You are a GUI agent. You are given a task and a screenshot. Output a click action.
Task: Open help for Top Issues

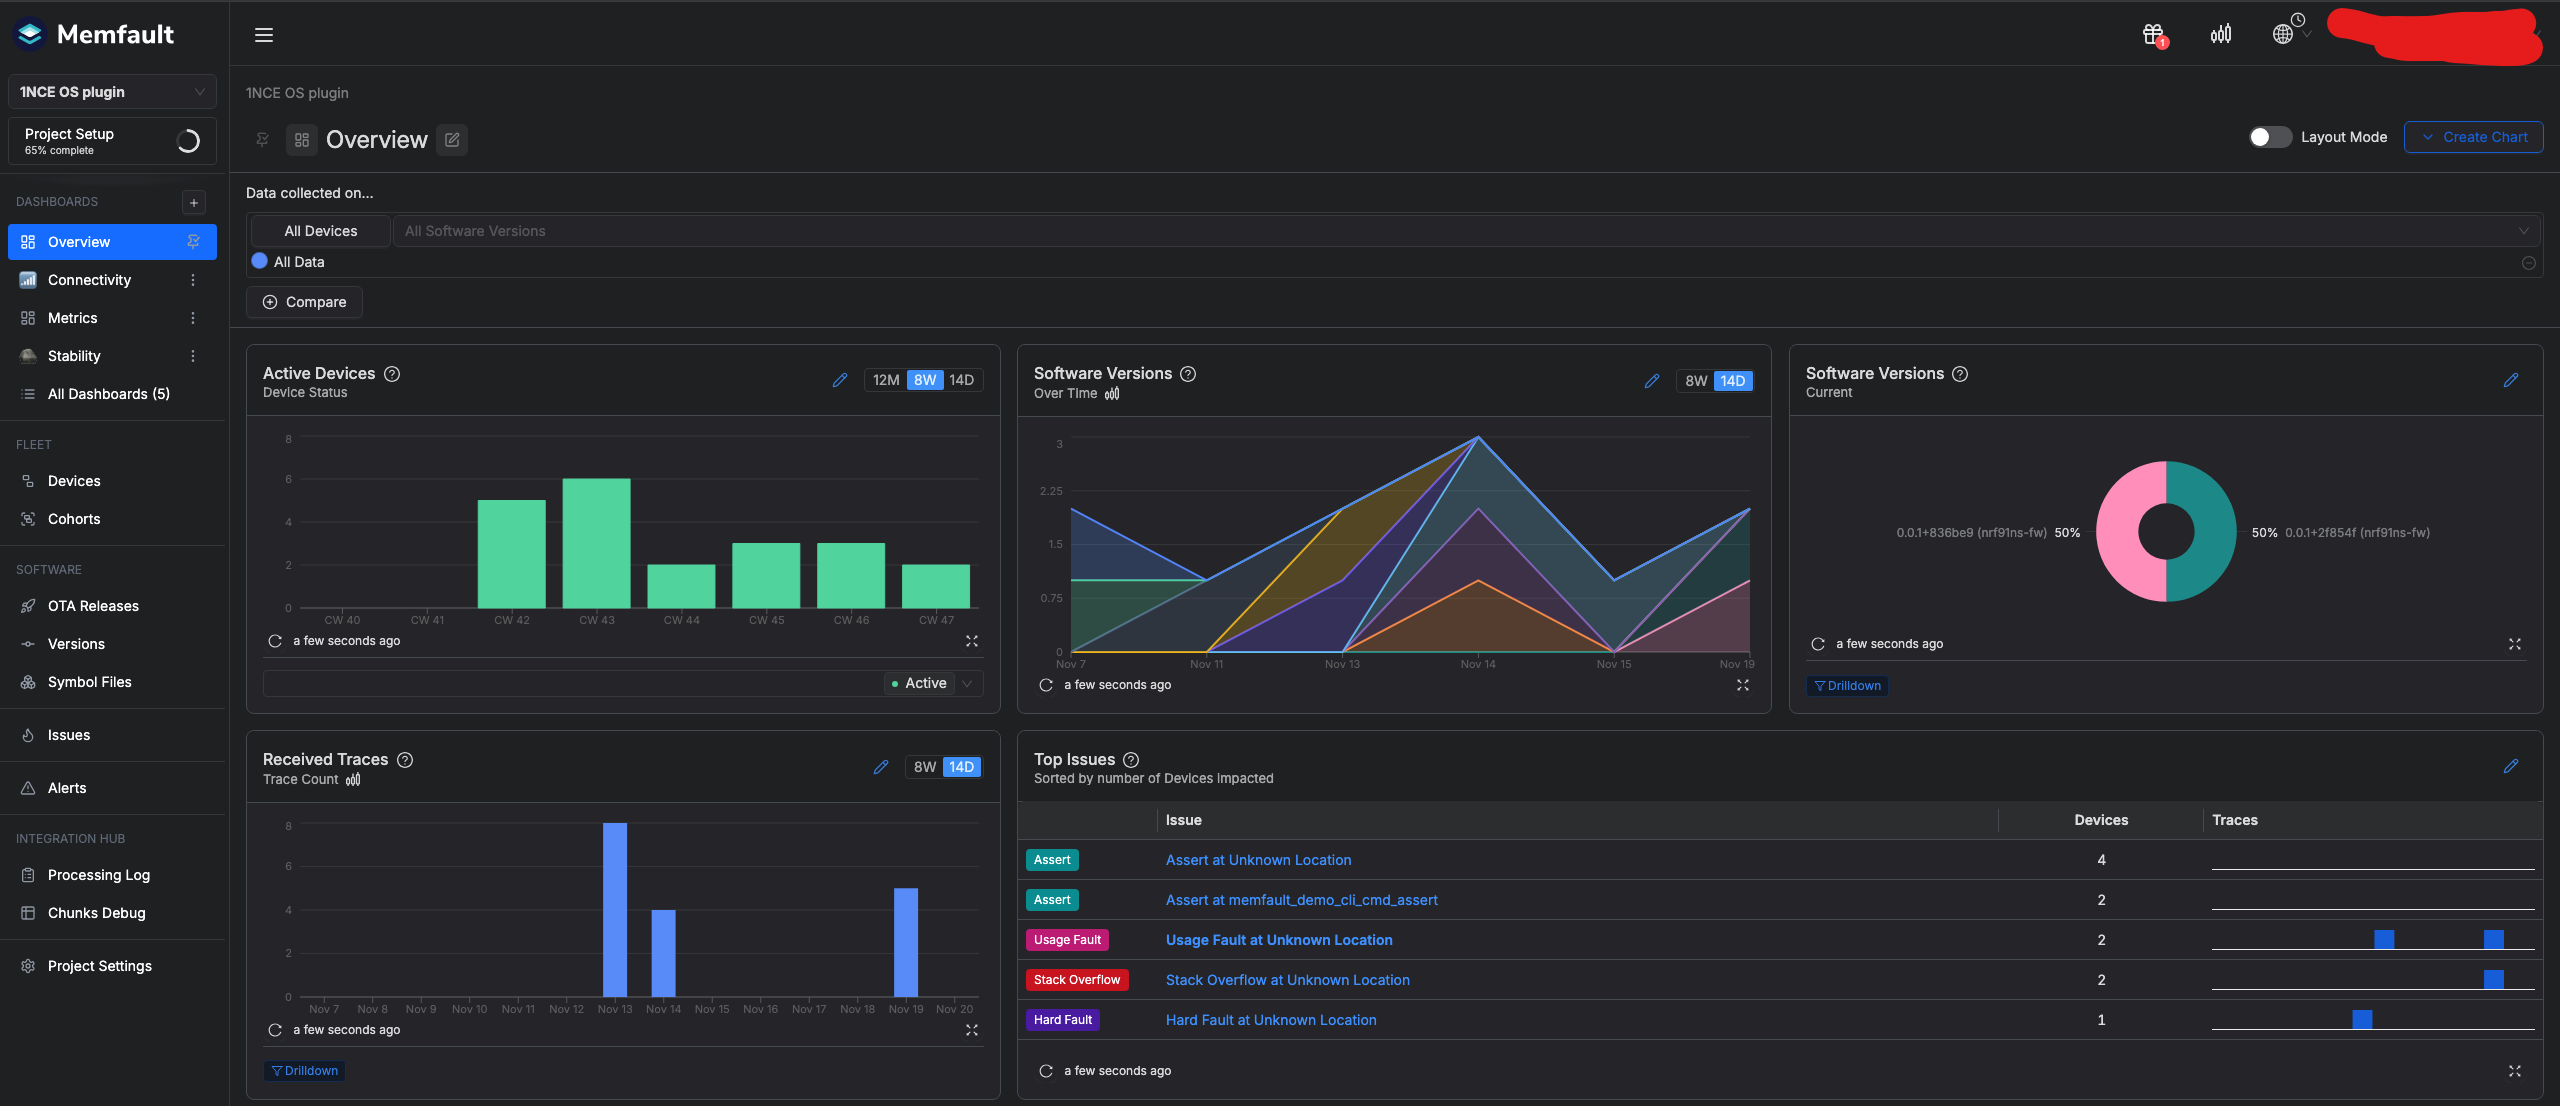pyautogui.click(x=1131, y=760)
